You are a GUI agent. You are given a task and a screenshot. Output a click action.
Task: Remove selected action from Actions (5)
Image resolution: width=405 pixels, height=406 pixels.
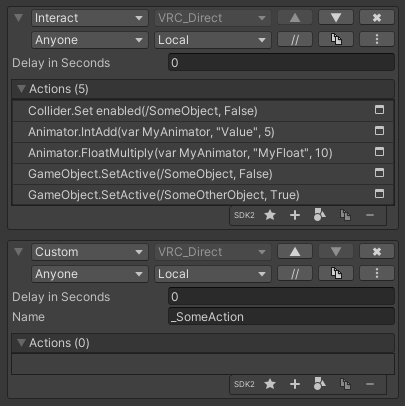(370, 215)
